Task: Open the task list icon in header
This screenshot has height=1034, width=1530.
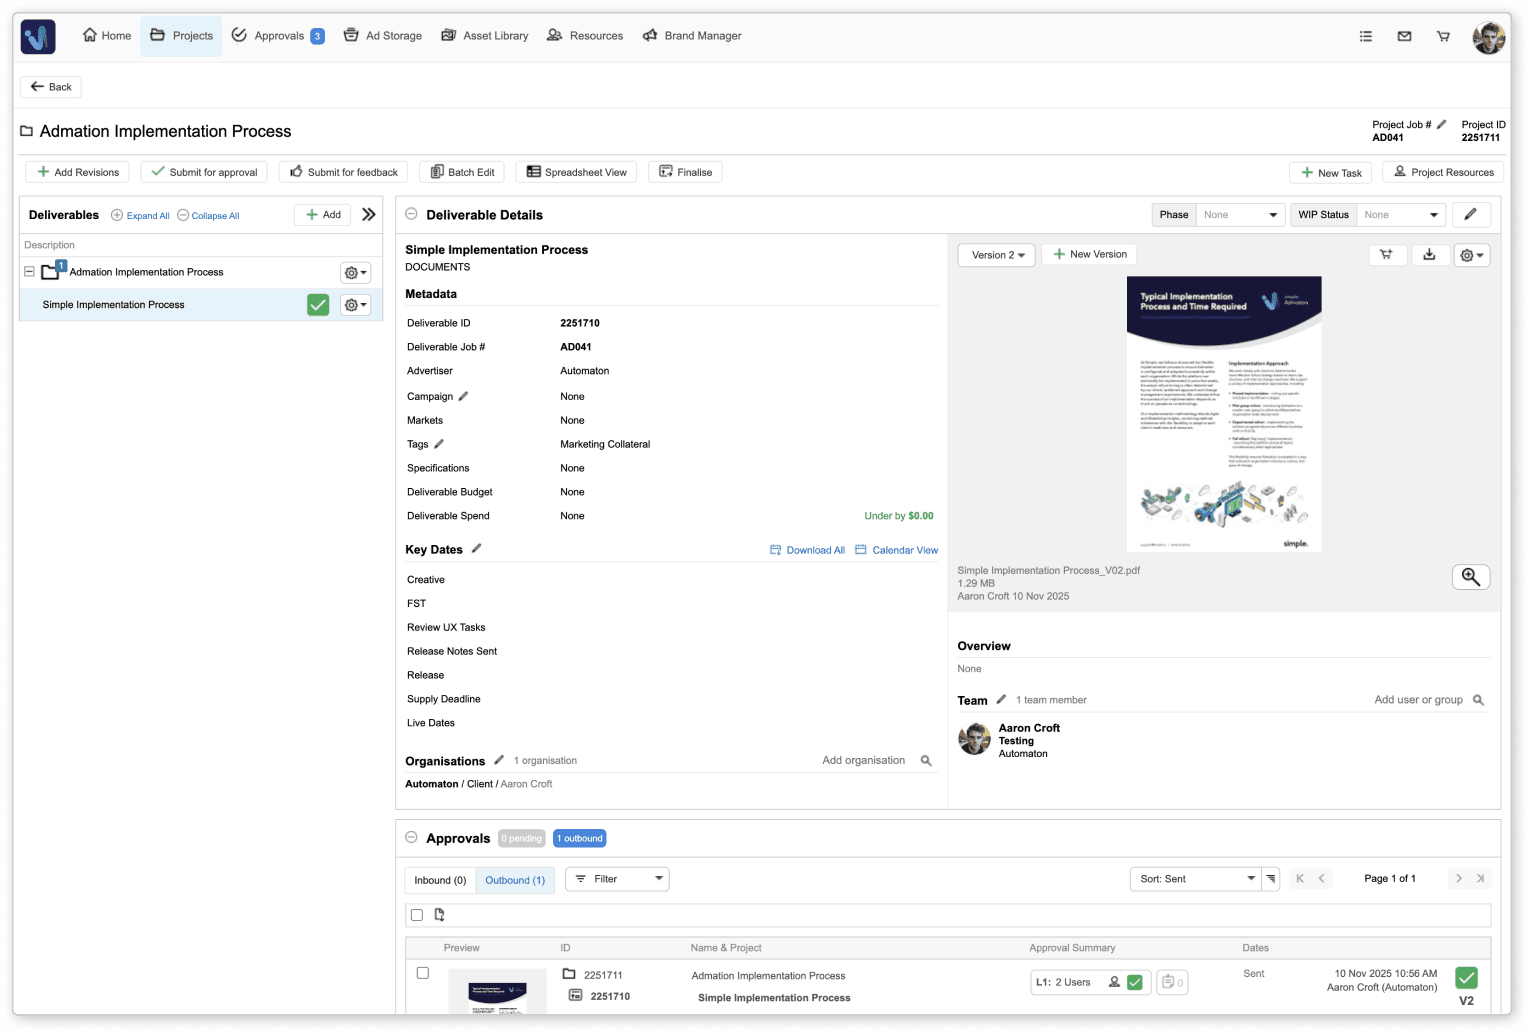Action: tap(1365, 36)
